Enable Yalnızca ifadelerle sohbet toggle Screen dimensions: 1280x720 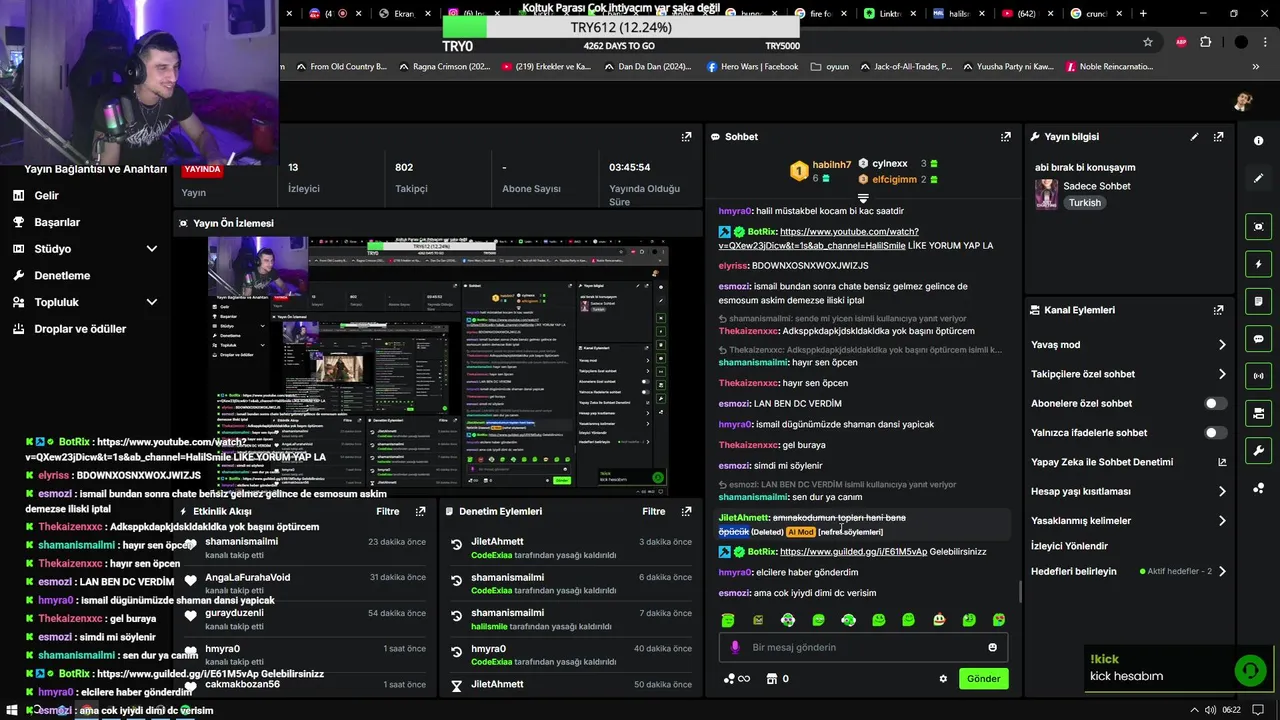(x=1215, y=433)
